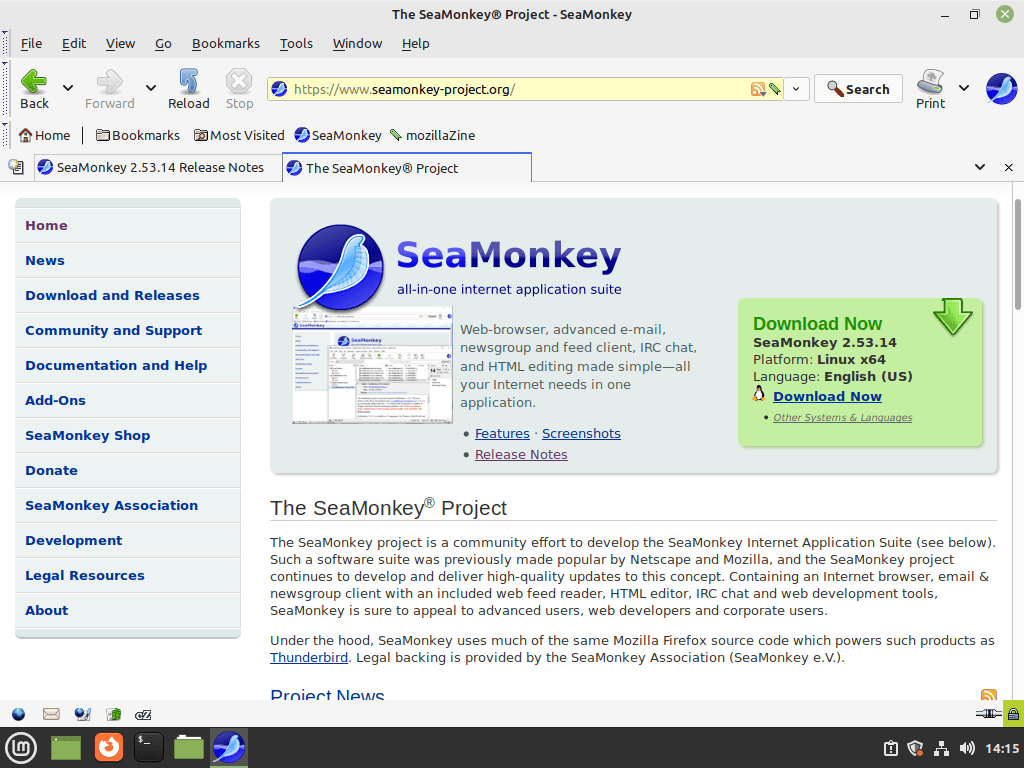Click the Forward arrow button
The width and height of the screenshot is (1024, 768).
coord(110,89)
